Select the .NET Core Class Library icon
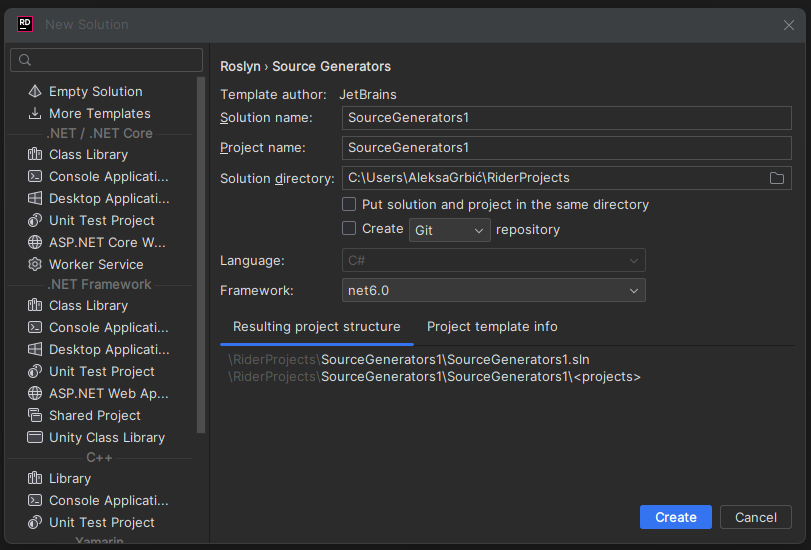The width and height of the screenshot is (811, 550). 35,154
